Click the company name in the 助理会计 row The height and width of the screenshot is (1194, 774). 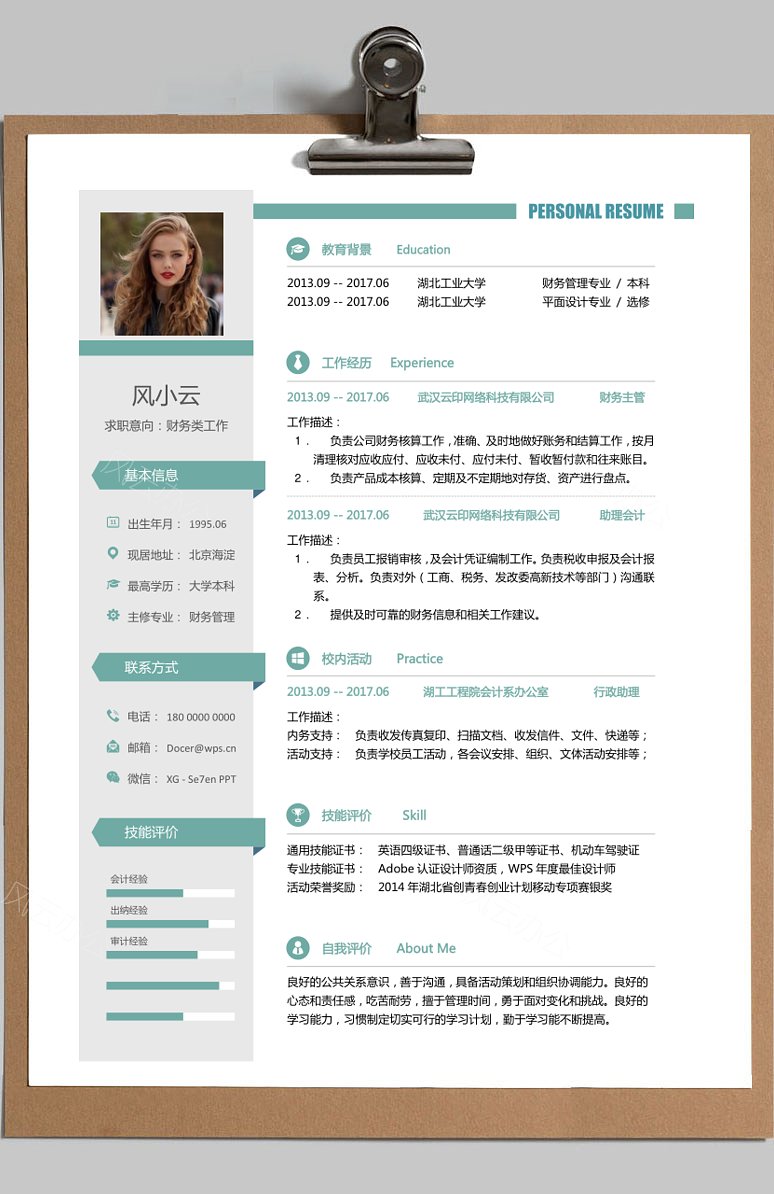tap(491, 516)
